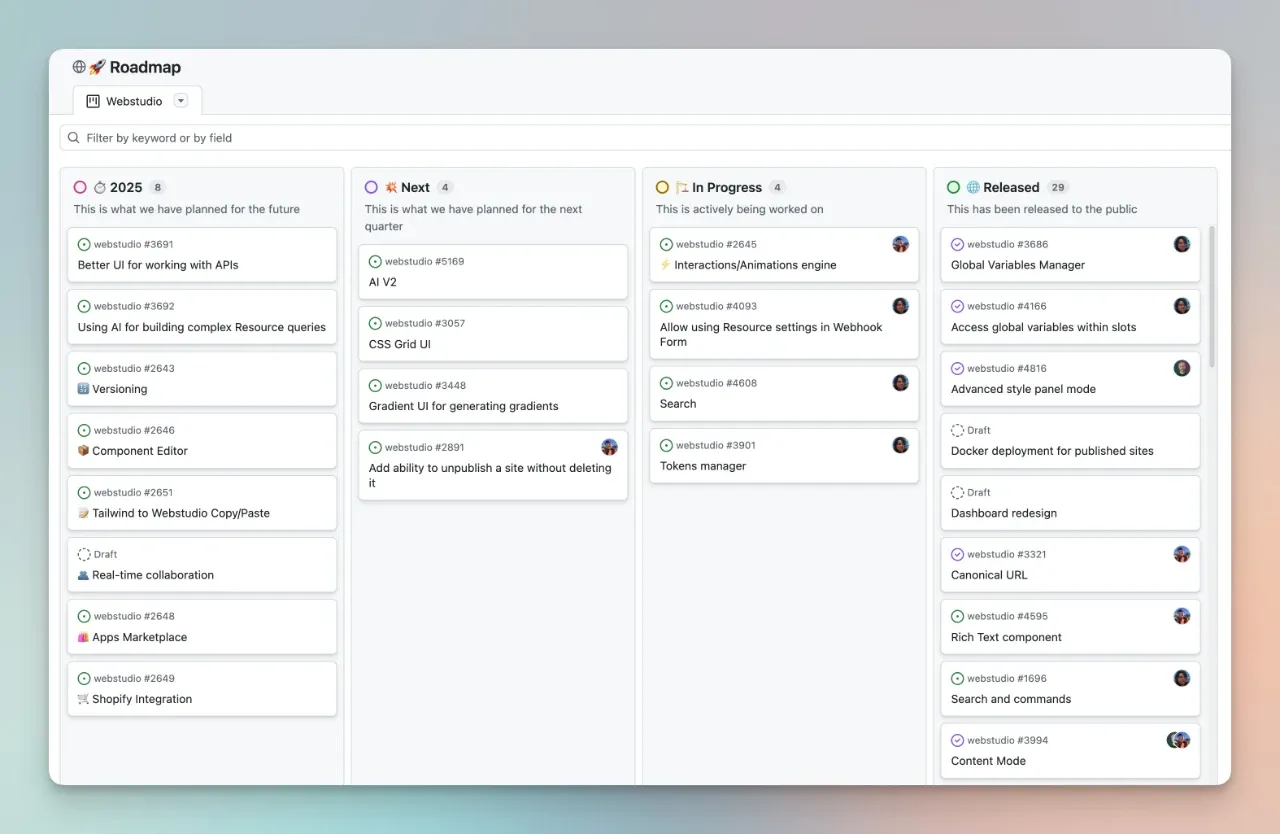Open Access global variables within slots card
Viewport: 1280px width, 834px height.
coord(1043,327)
